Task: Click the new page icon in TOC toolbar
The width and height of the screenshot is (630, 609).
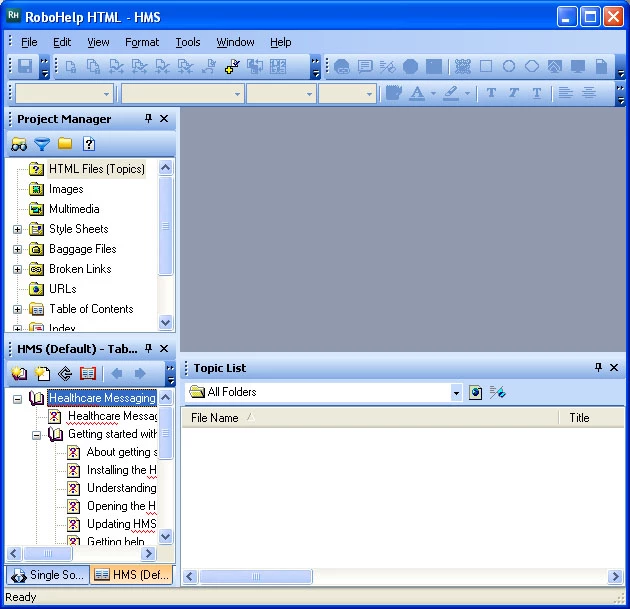Action: pyautogui.click(x=42, y=374)
